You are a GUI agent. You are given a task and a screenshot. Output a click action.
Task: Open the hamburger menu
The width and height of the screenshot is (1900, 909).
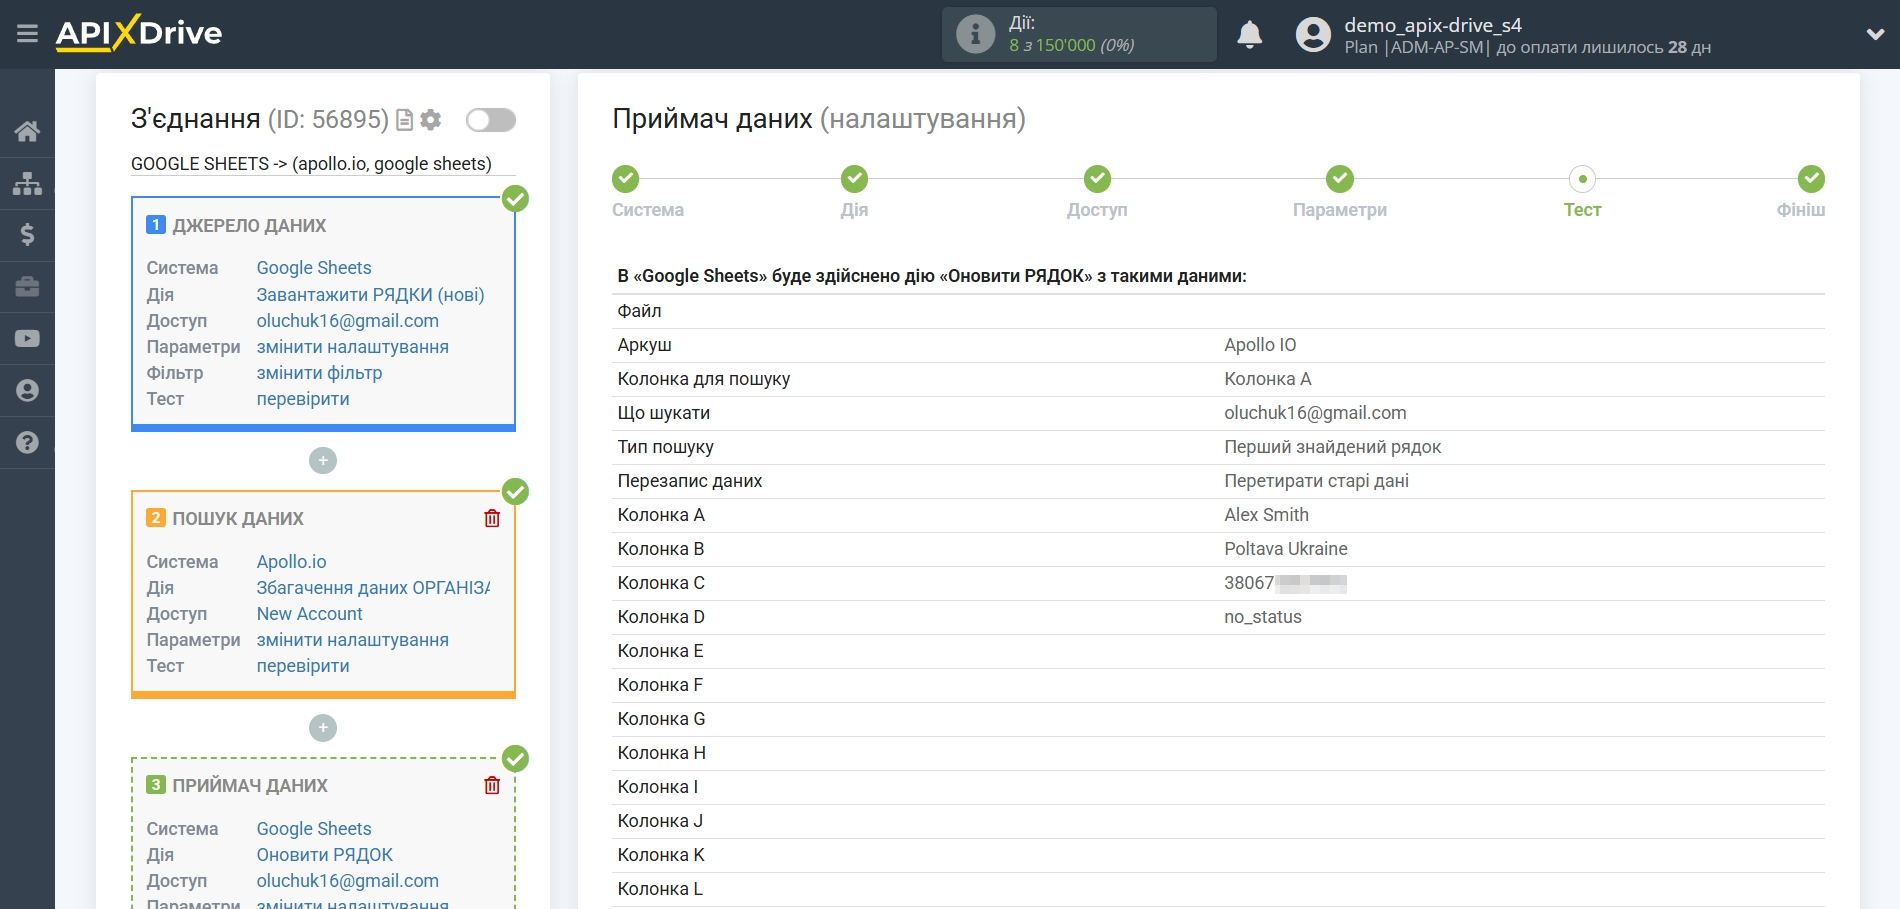(27, 34)
